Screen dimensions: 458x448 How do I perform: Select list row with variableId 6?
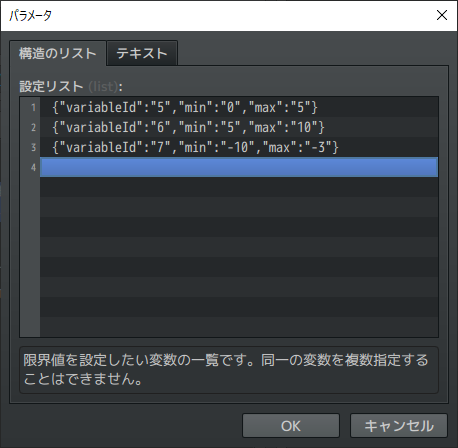(x=239, y=127)
